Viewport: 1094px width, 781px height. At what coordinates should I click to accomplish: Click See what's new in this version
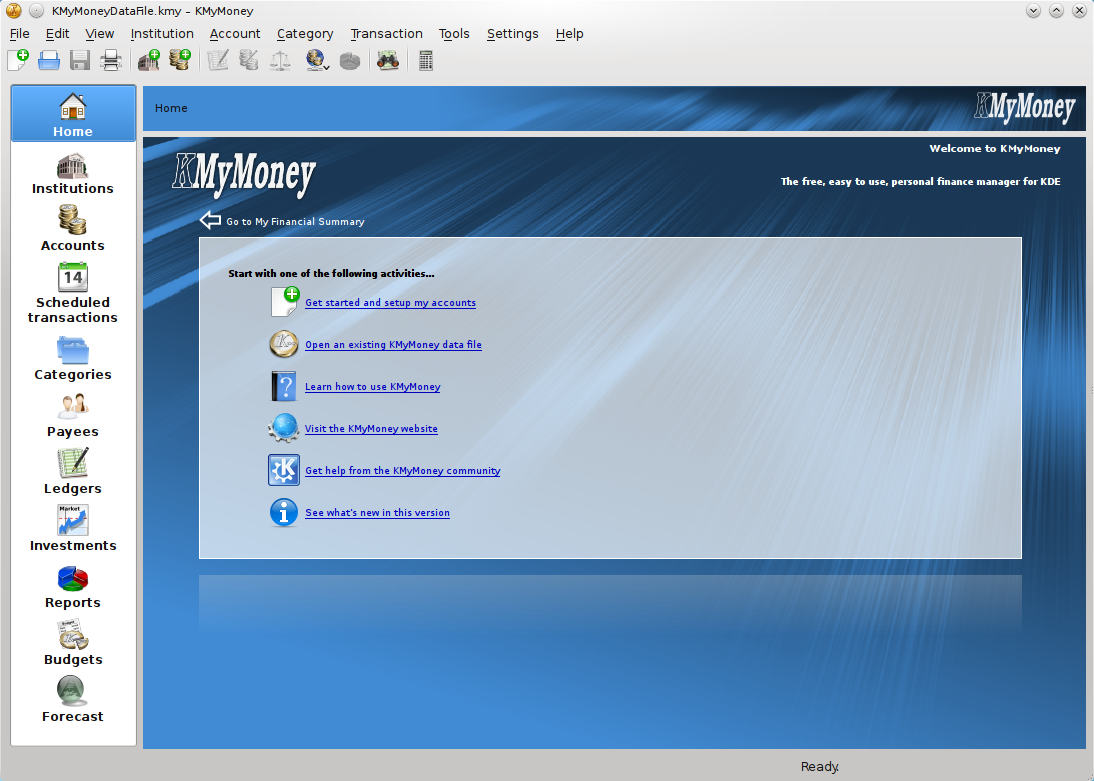pyautogui.click(x=377, y=512)
